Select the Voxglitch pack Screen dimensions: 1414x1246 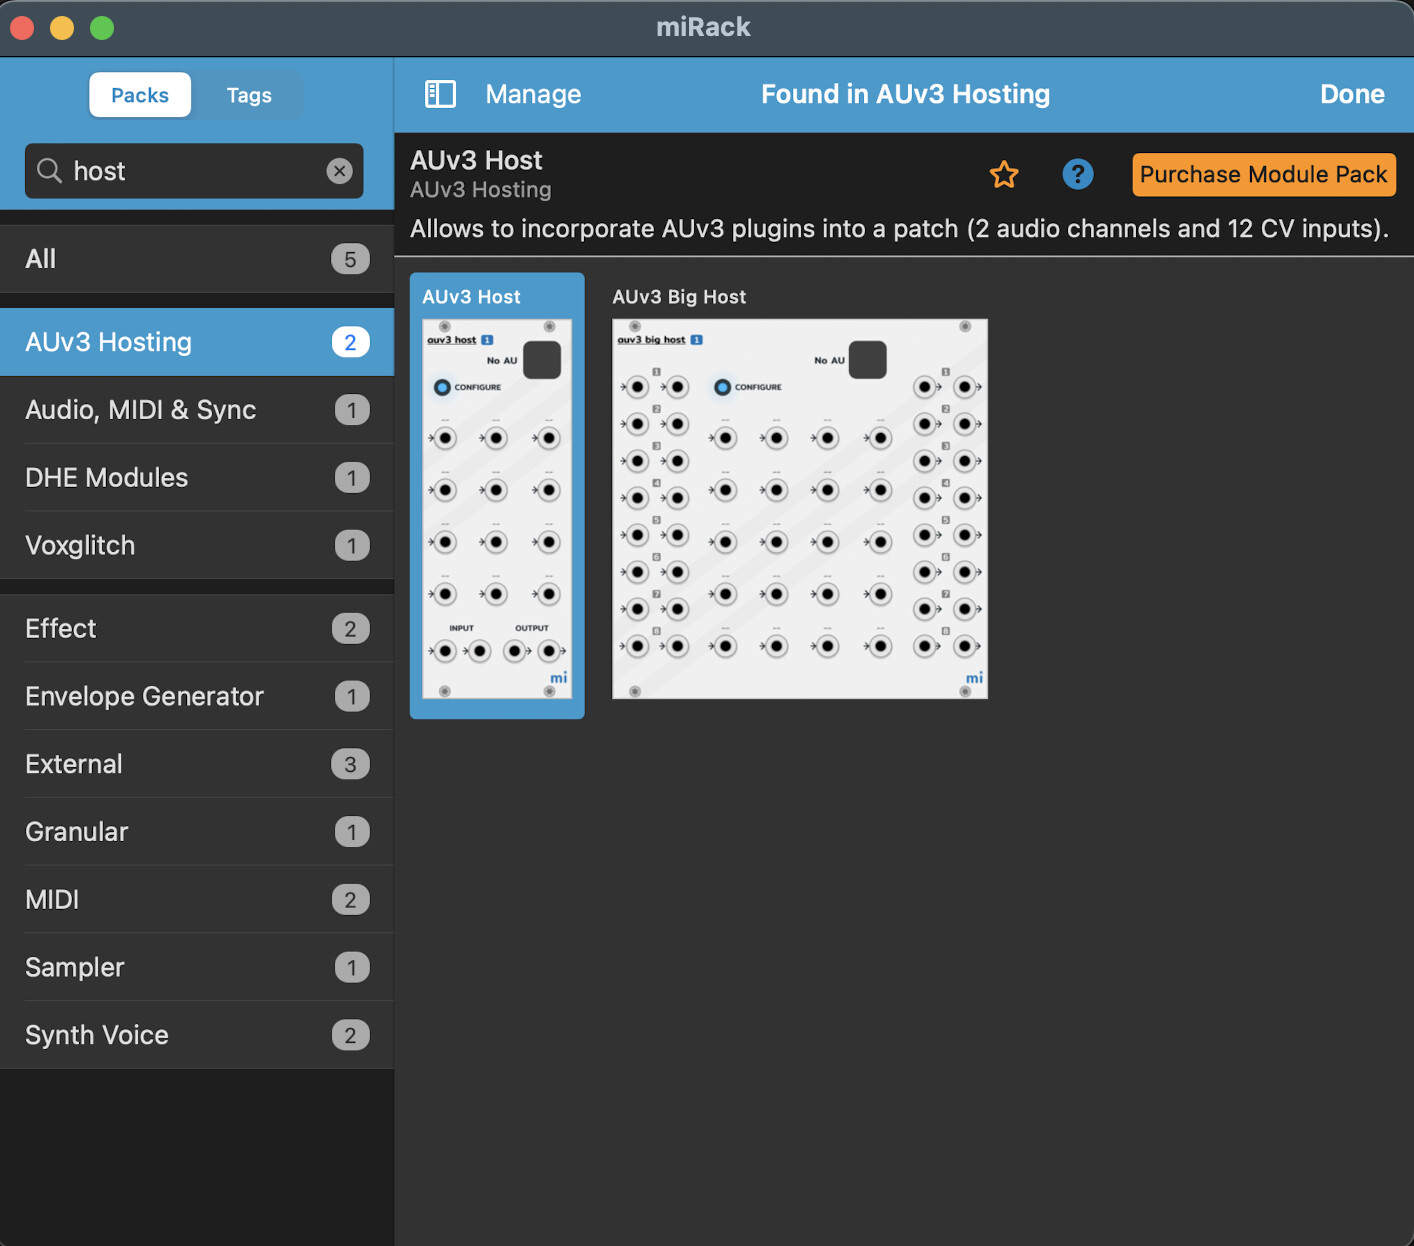click(x=197, y=546)
